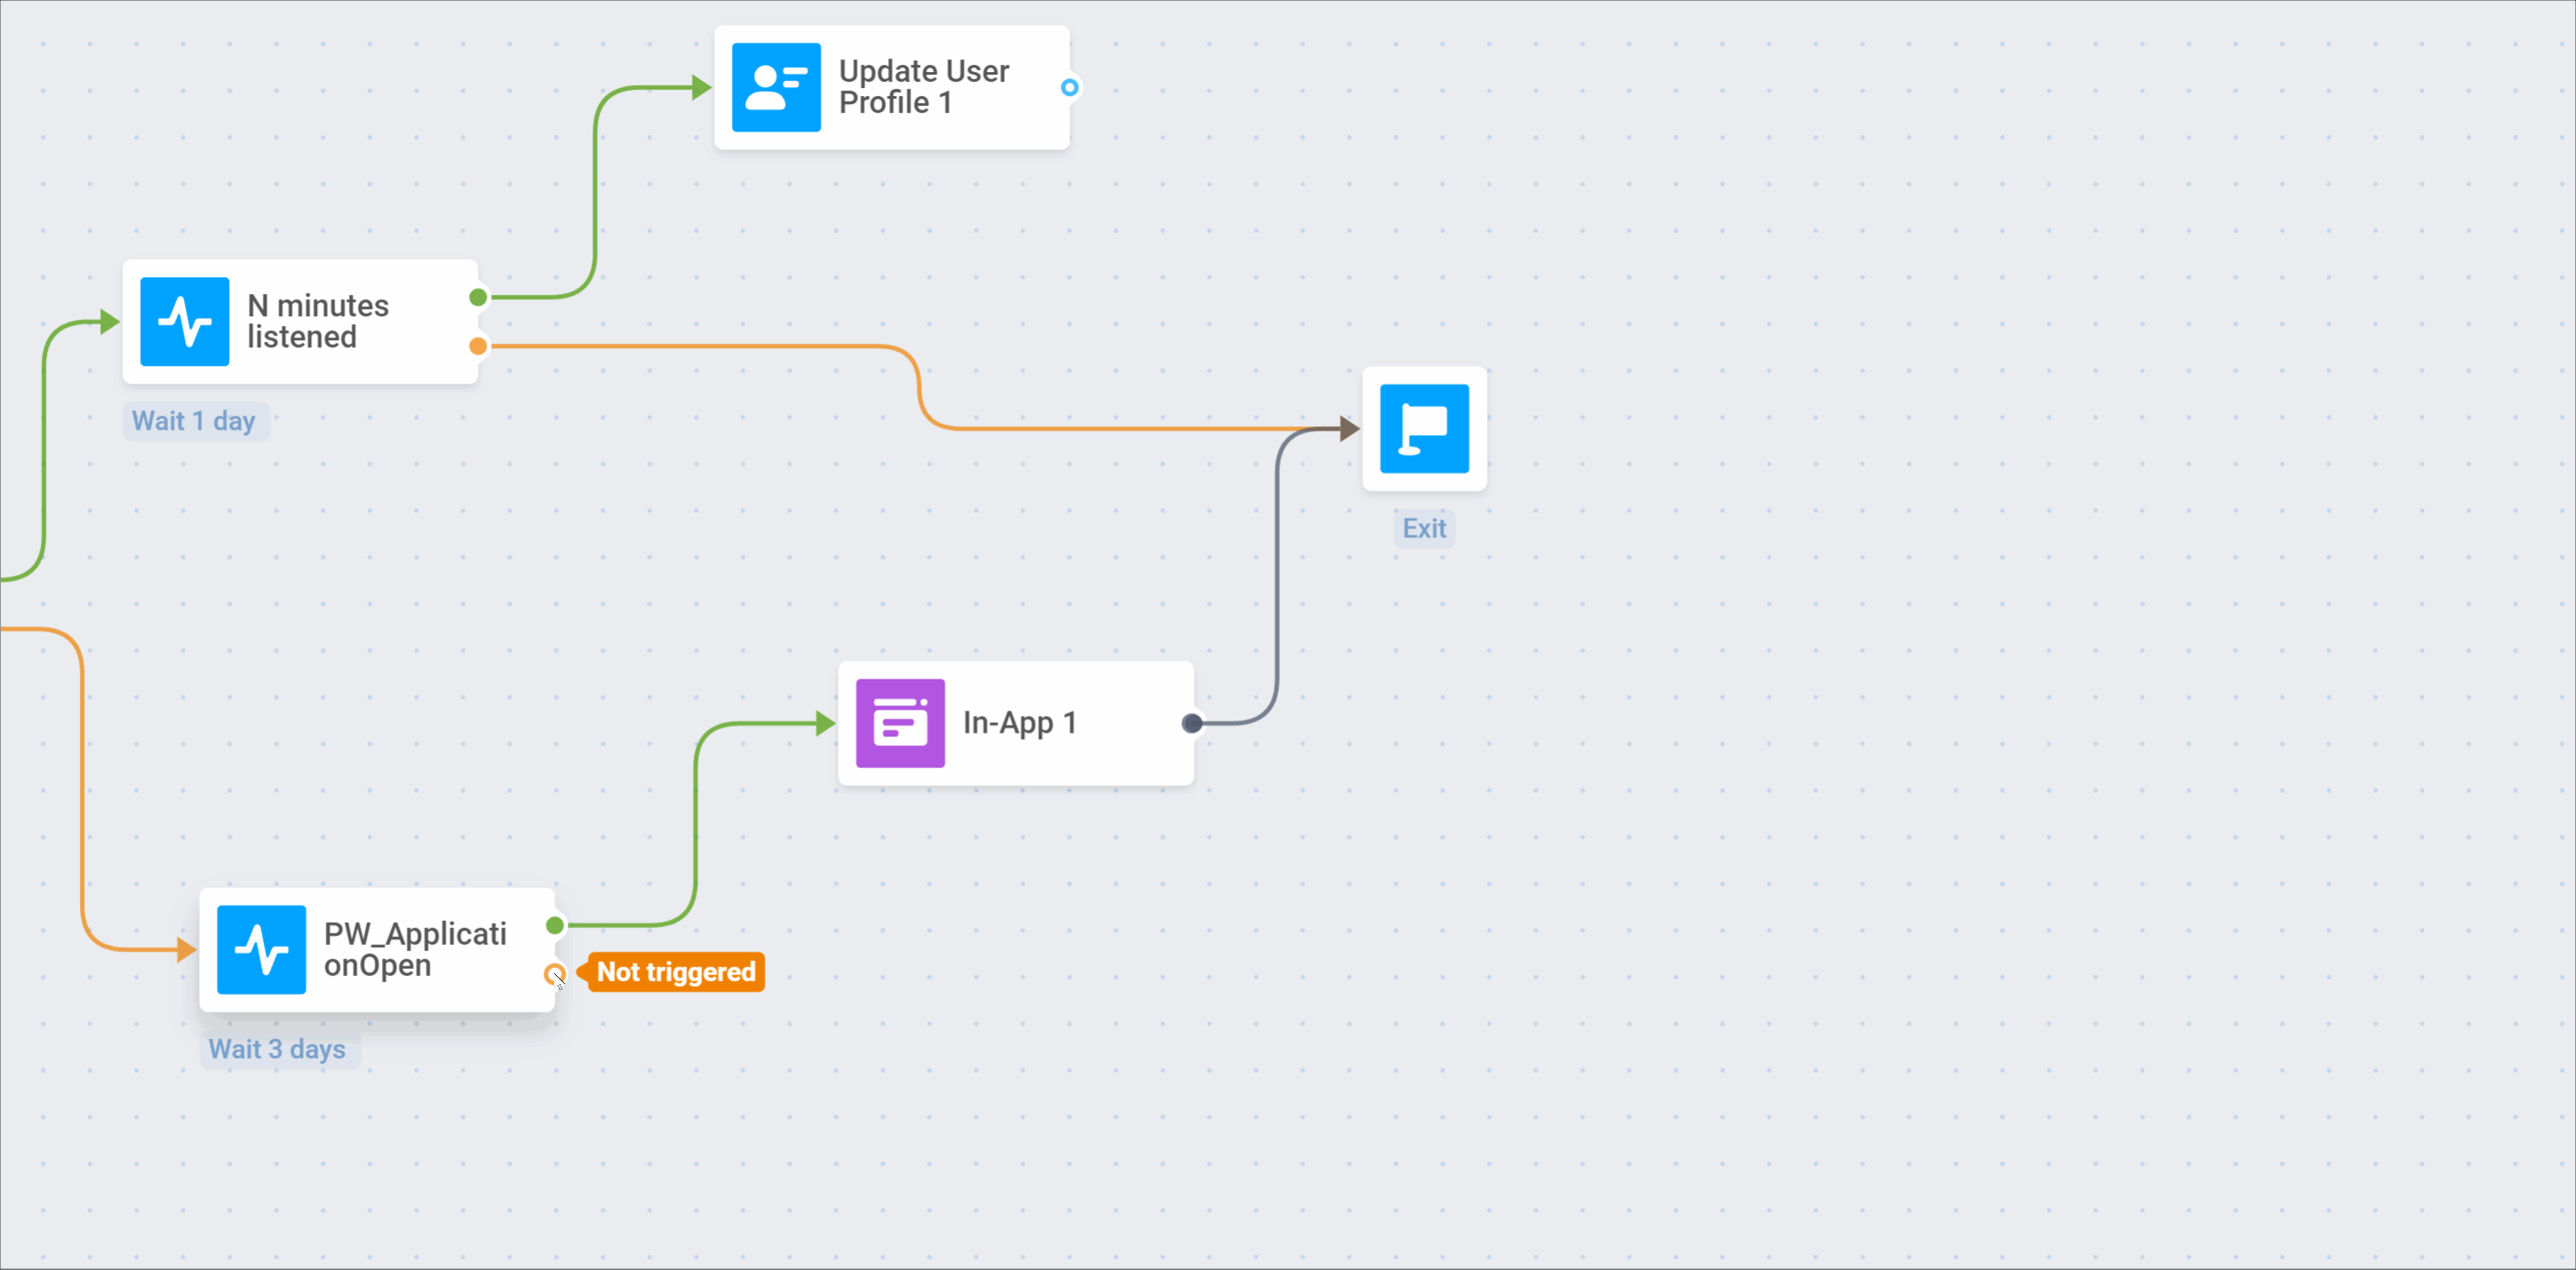Click the In-App 1 output port

point(1191,723)
